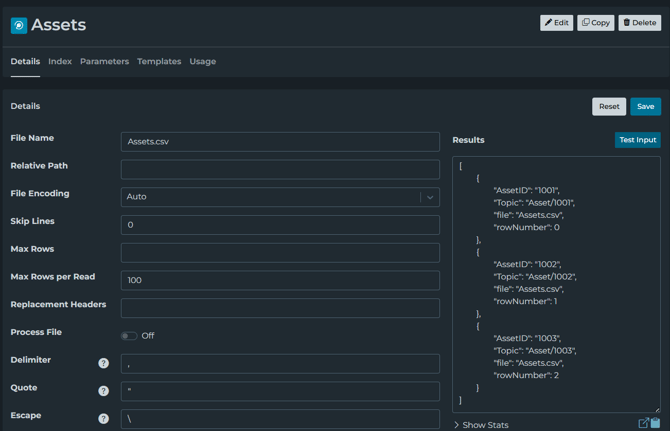Open results in new window icon
The image size is (670, 431).
pos(643,423)
